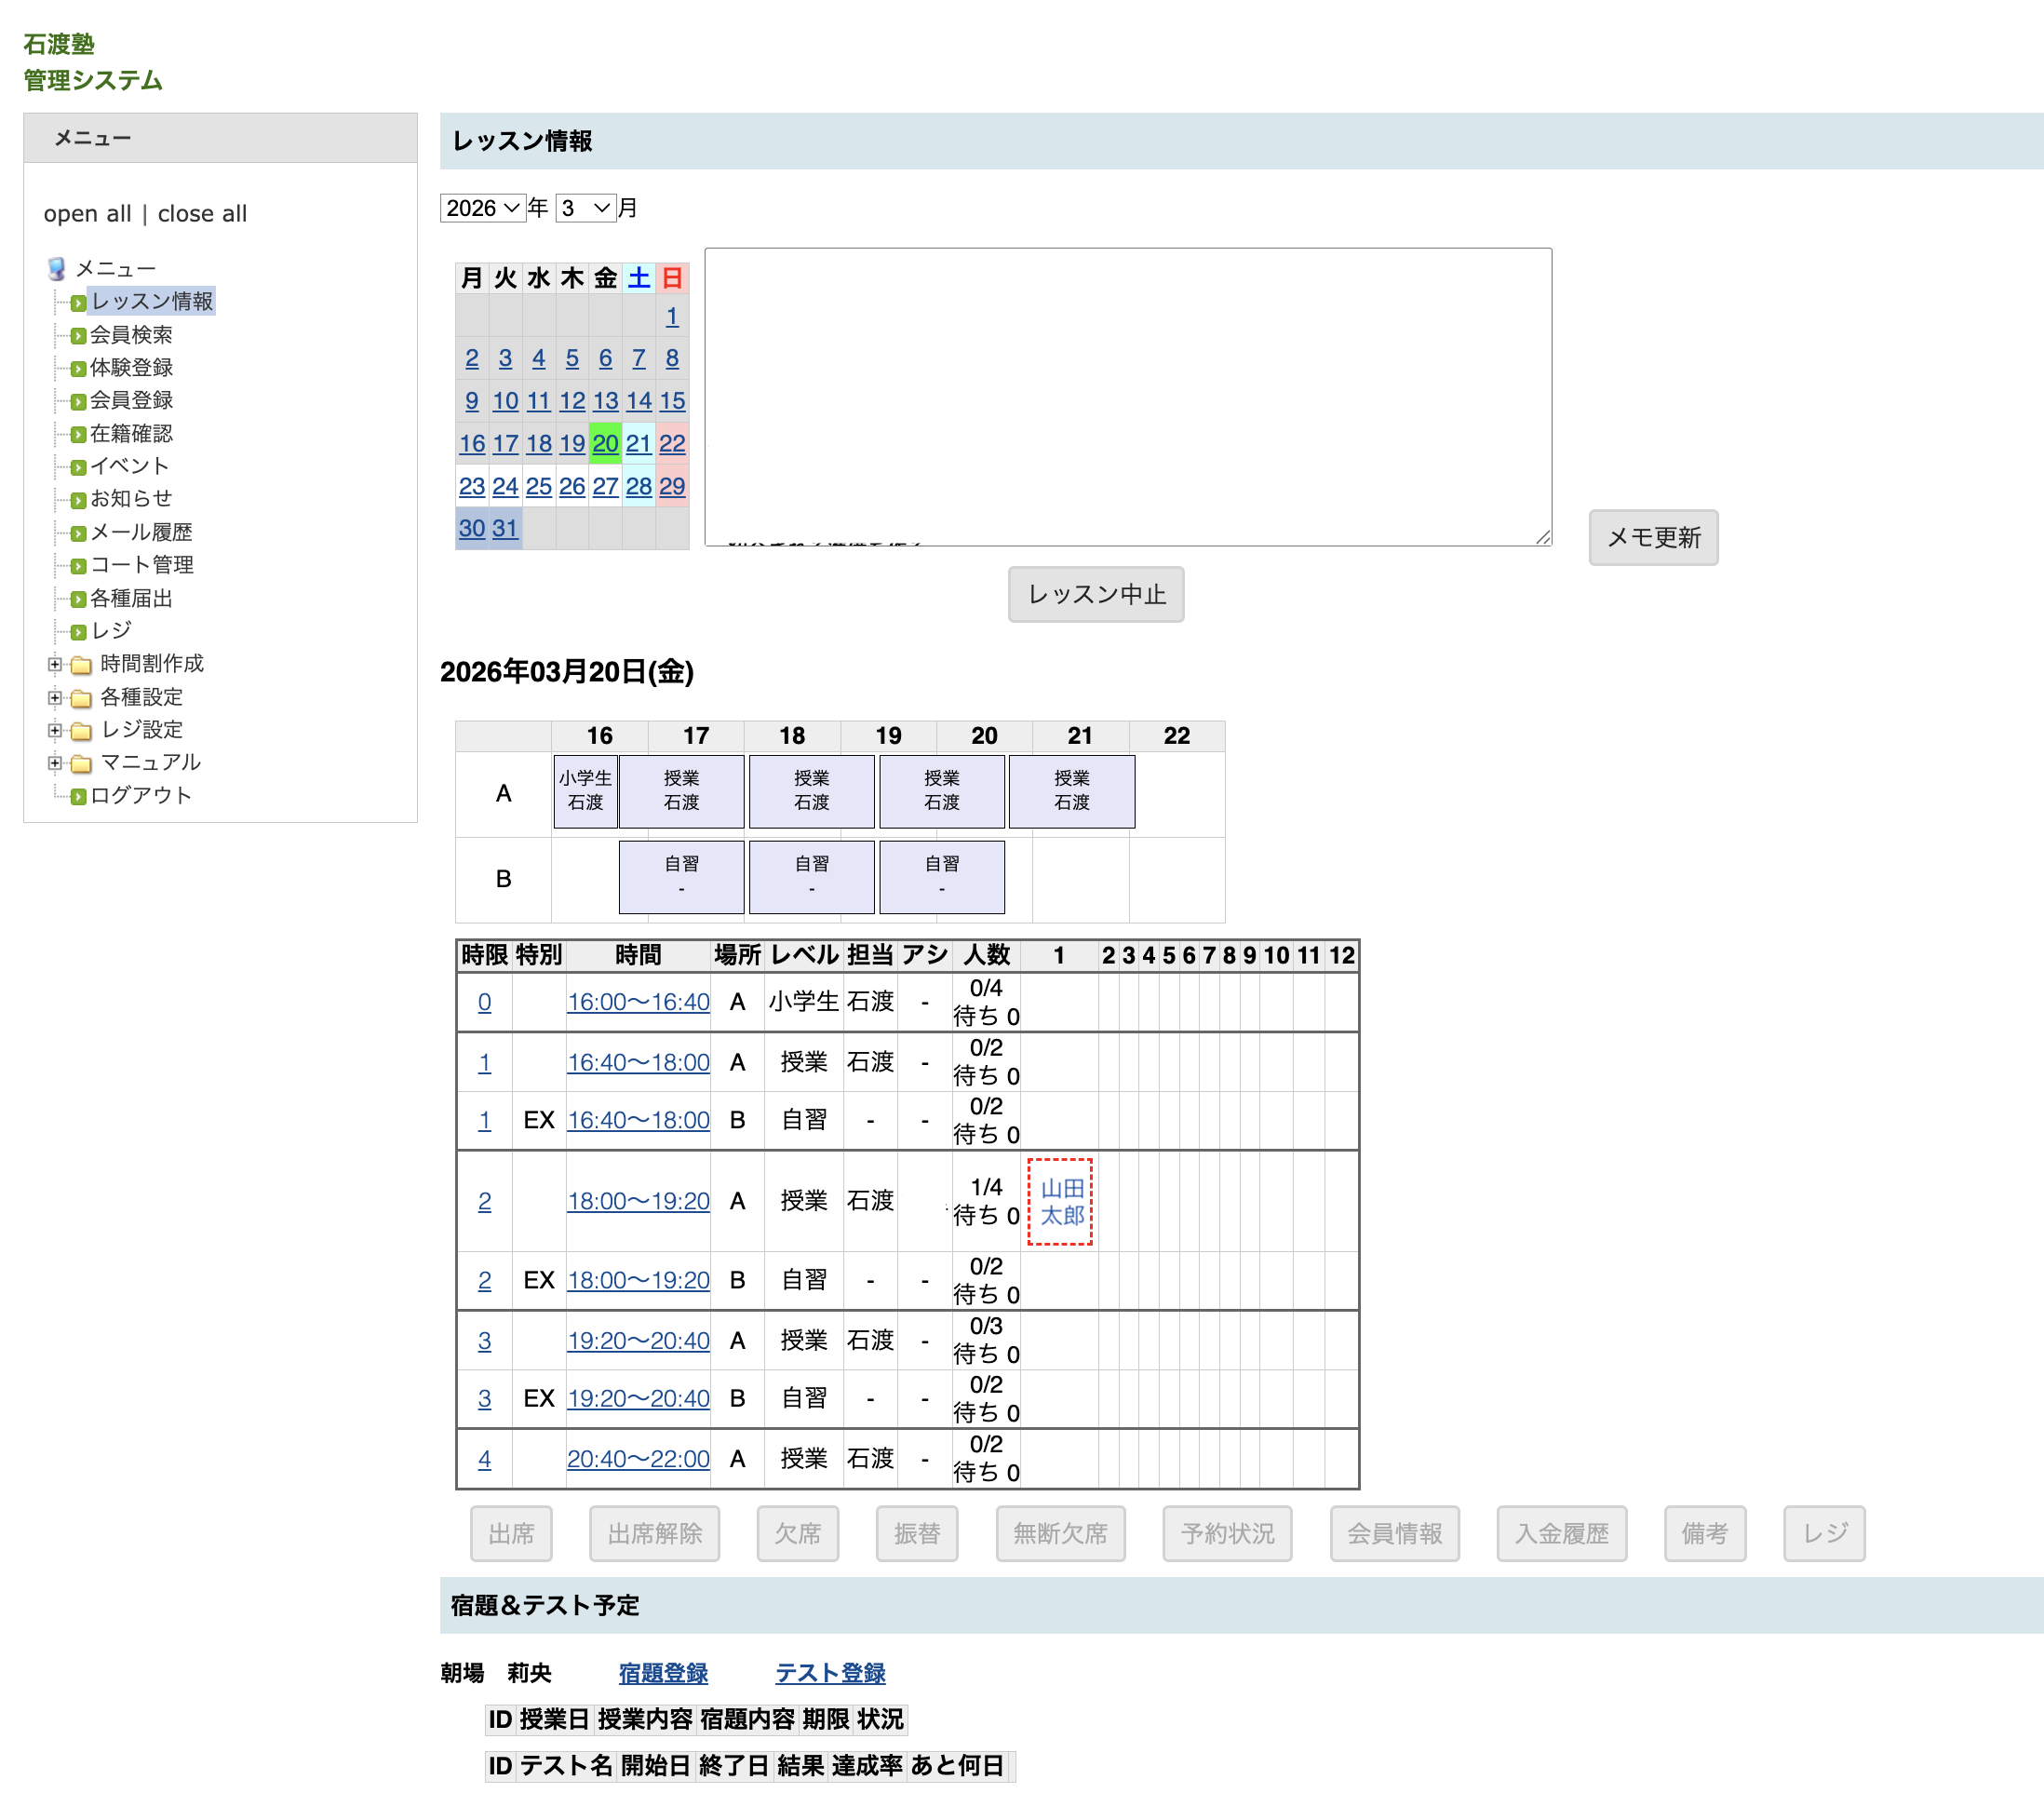Click the レッスン中止 button
Image resolution: width=2044 pixels, height=1820 pixels.
(x=1095, y=595)
